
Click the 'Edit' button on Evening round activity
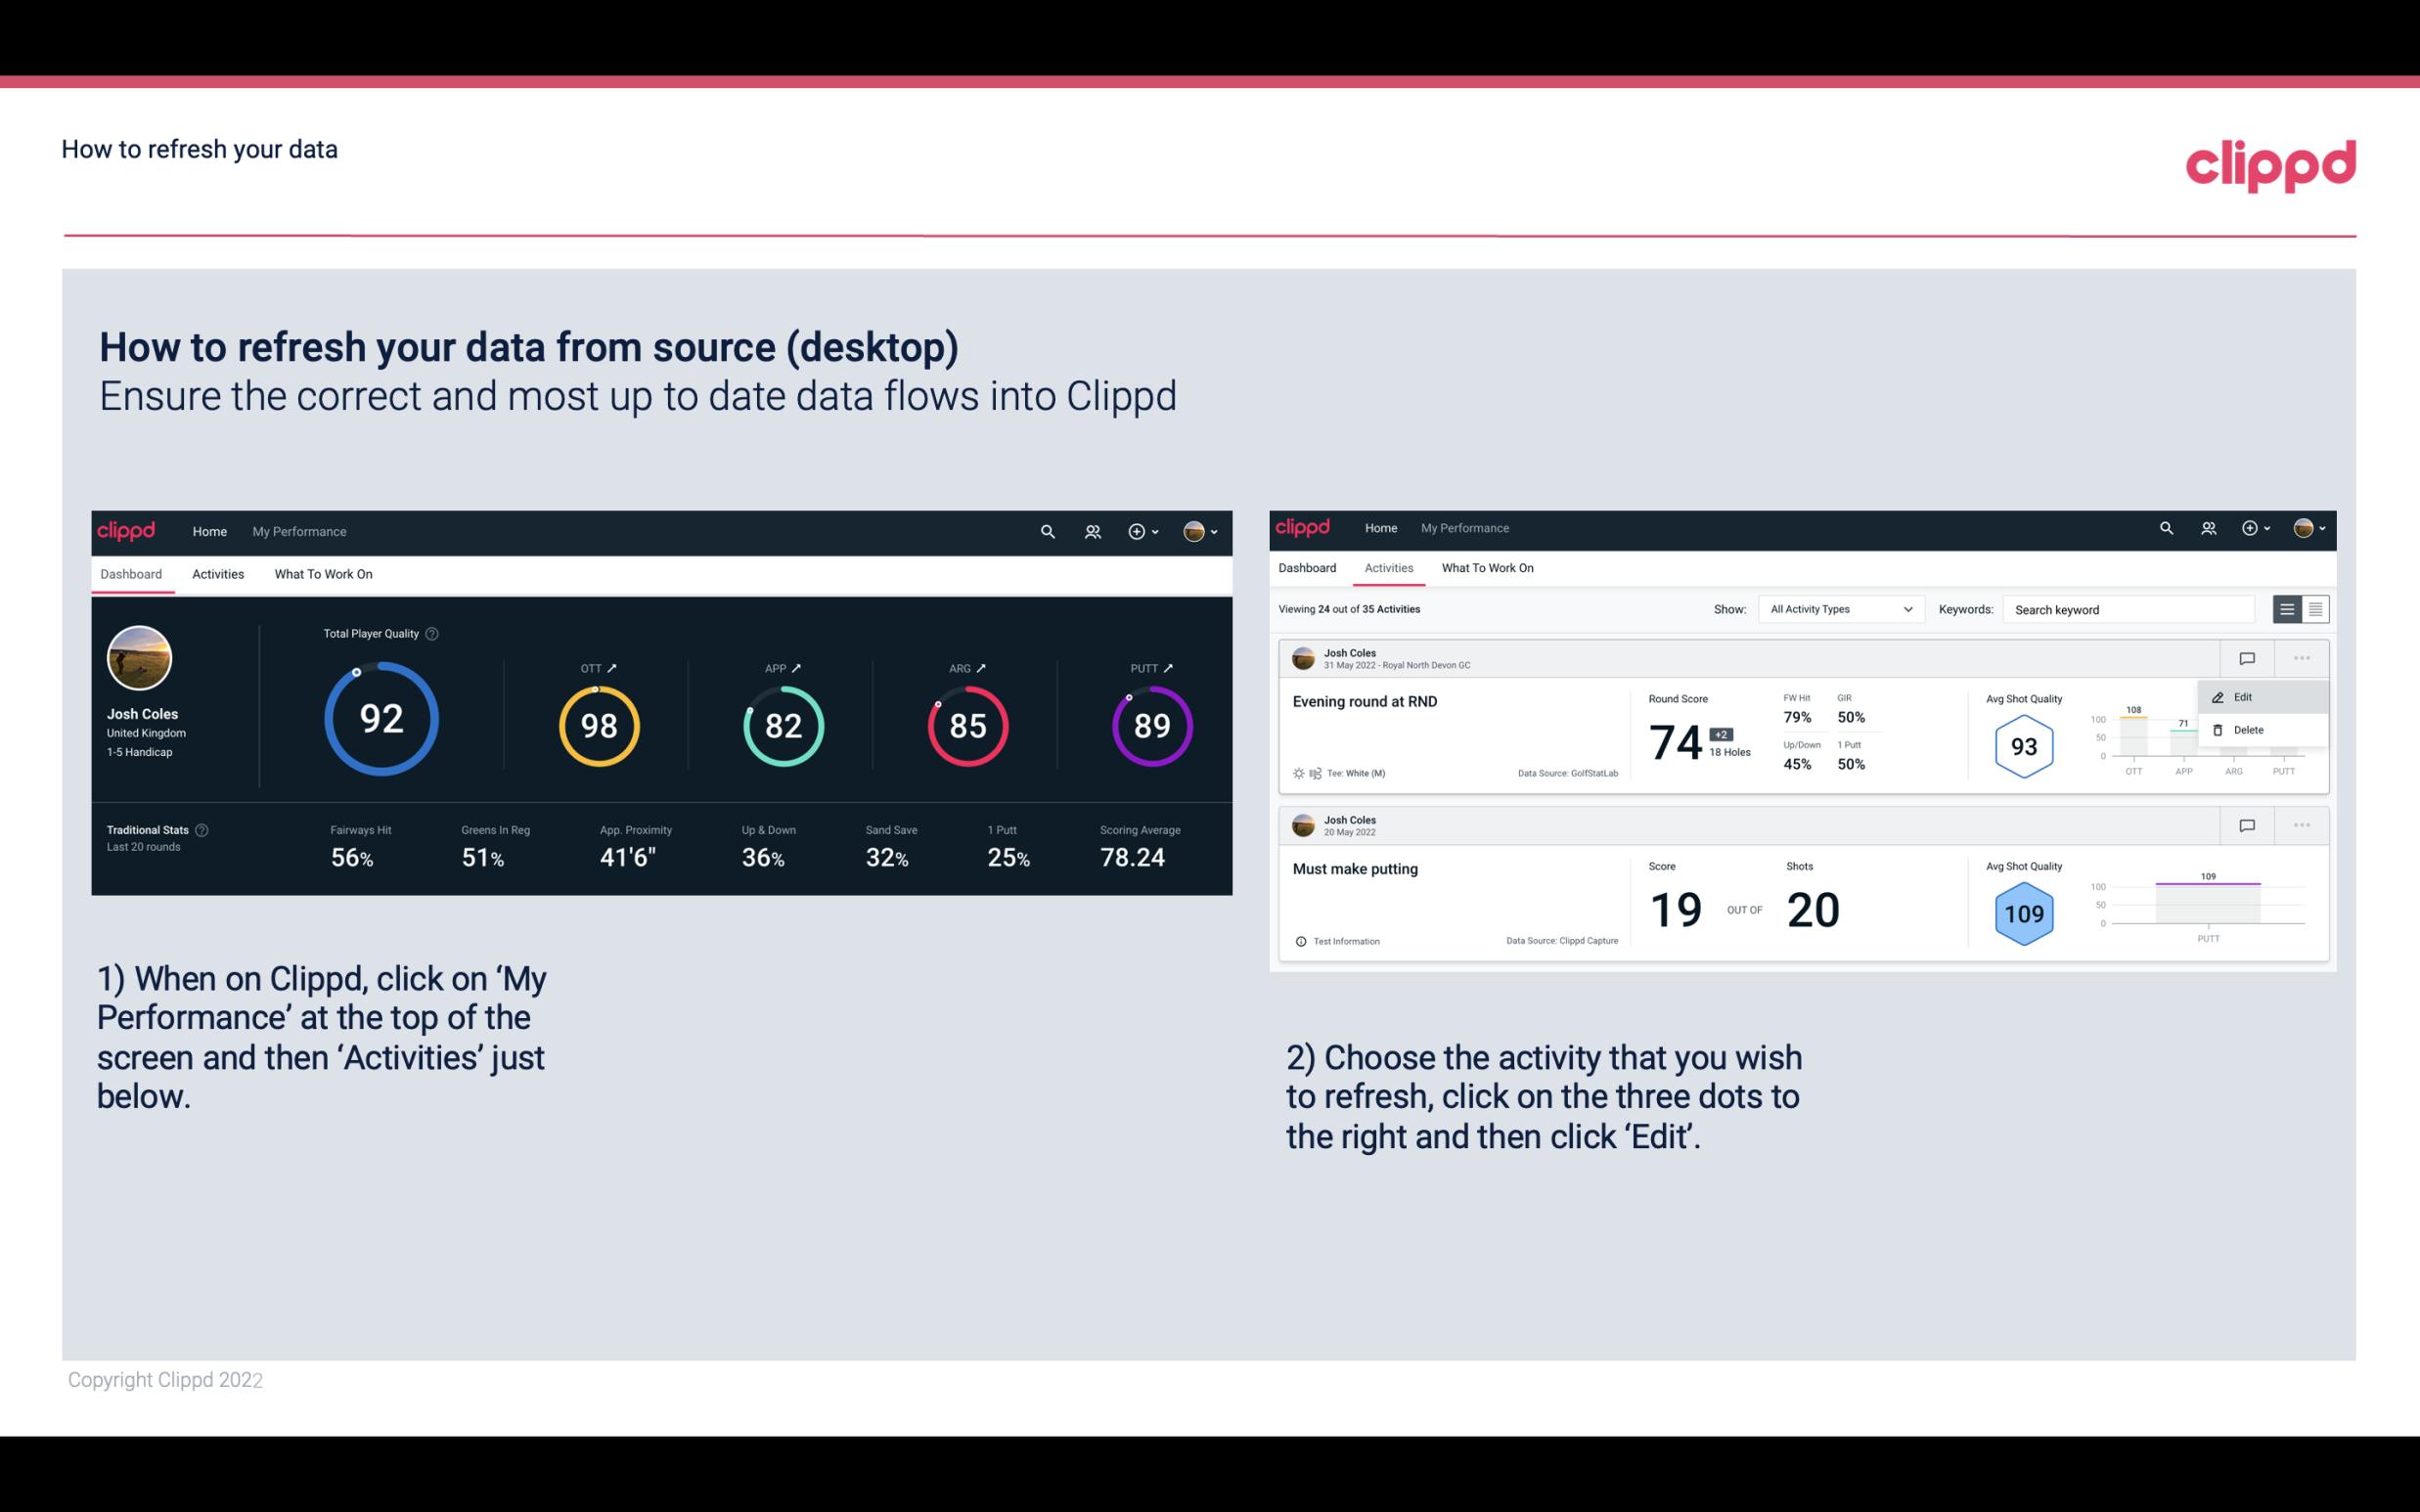coord(2244,696)
